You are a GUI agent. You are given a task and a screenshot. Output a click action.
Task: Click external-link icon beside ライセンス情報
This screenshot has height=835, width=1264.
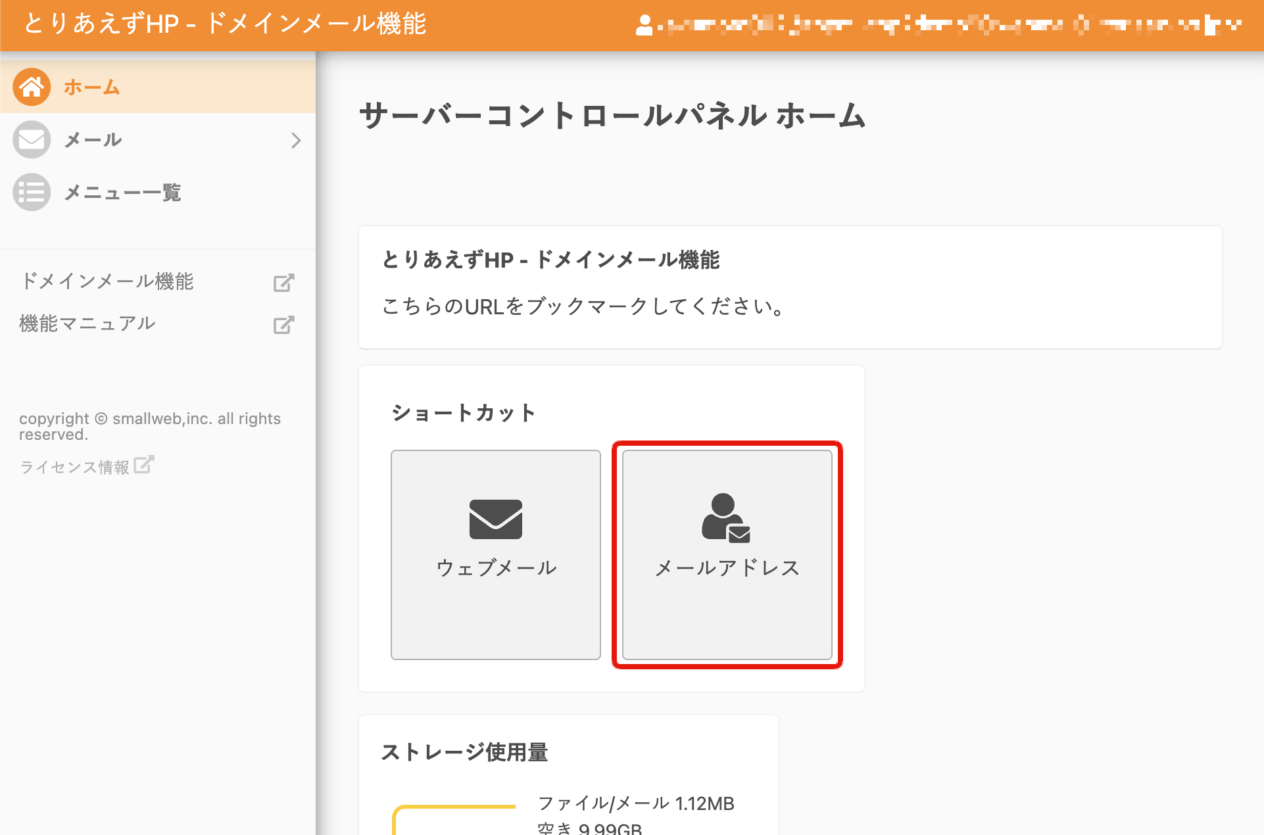[x=144, y=465]
